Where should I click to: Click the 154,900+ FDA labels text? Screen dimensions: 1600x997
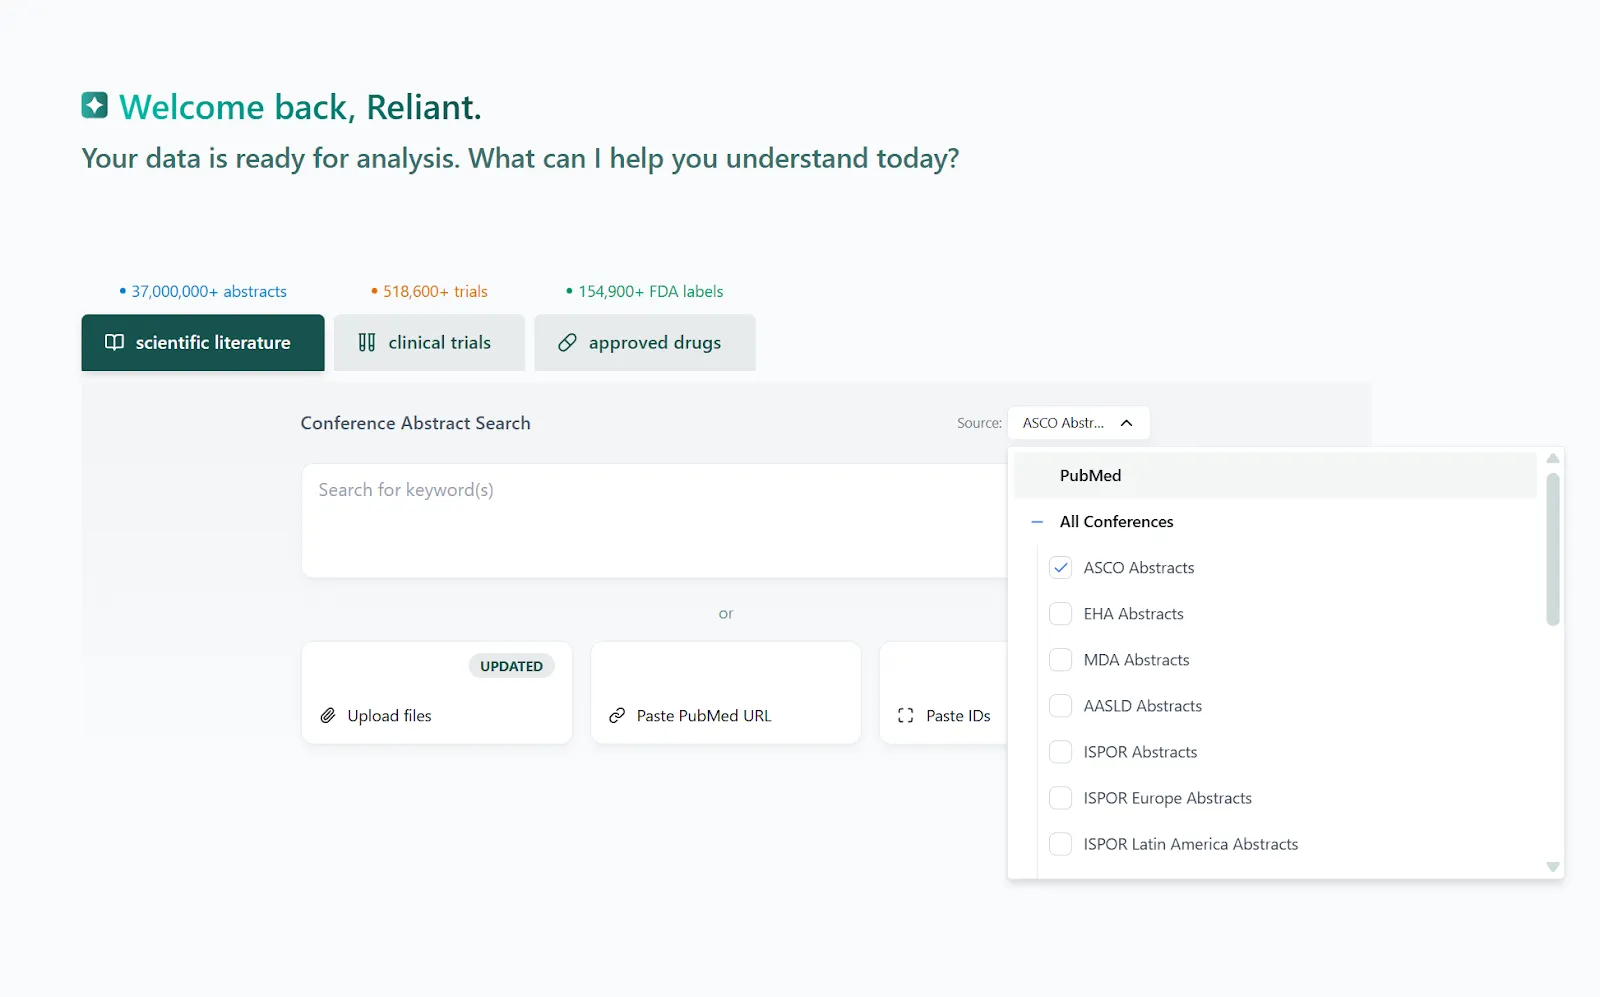[651, 292]
